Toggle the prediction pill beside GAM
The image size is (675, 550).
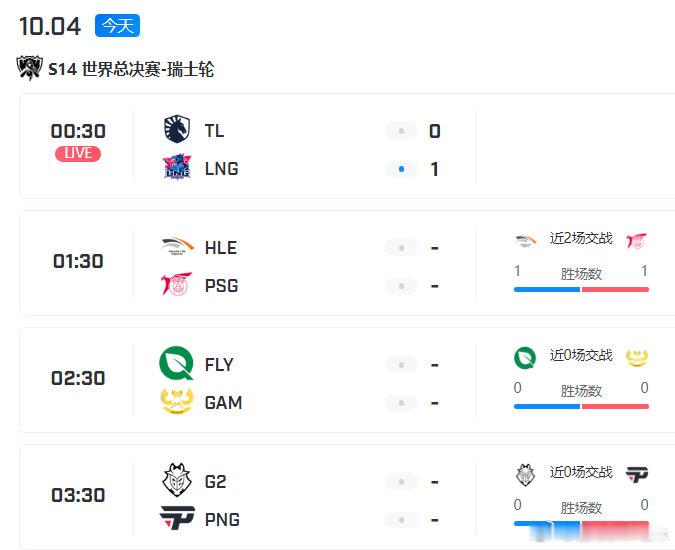(401, 403)
